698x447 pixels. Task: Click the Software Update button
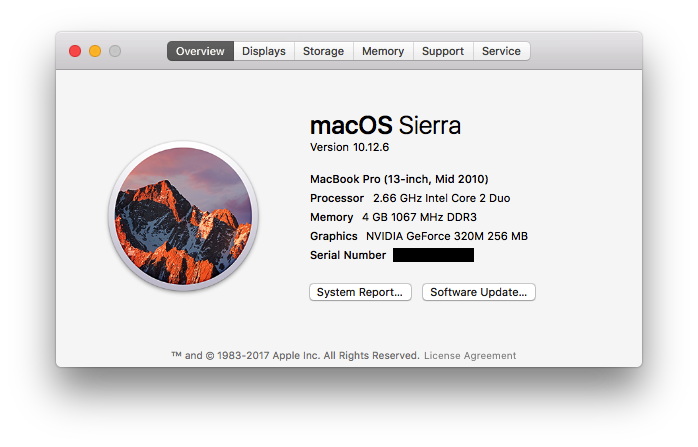coord(478,292)
